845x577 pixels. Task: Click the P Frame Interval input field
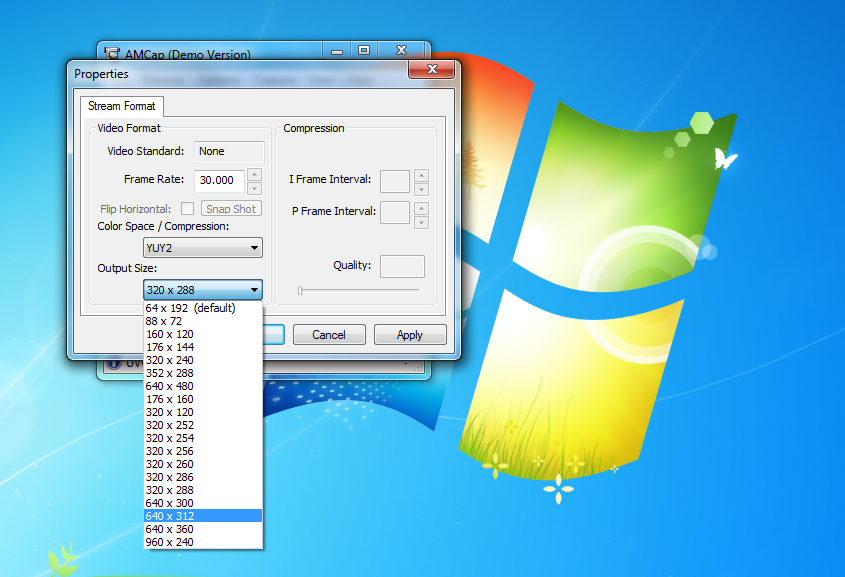coord(395,213)
